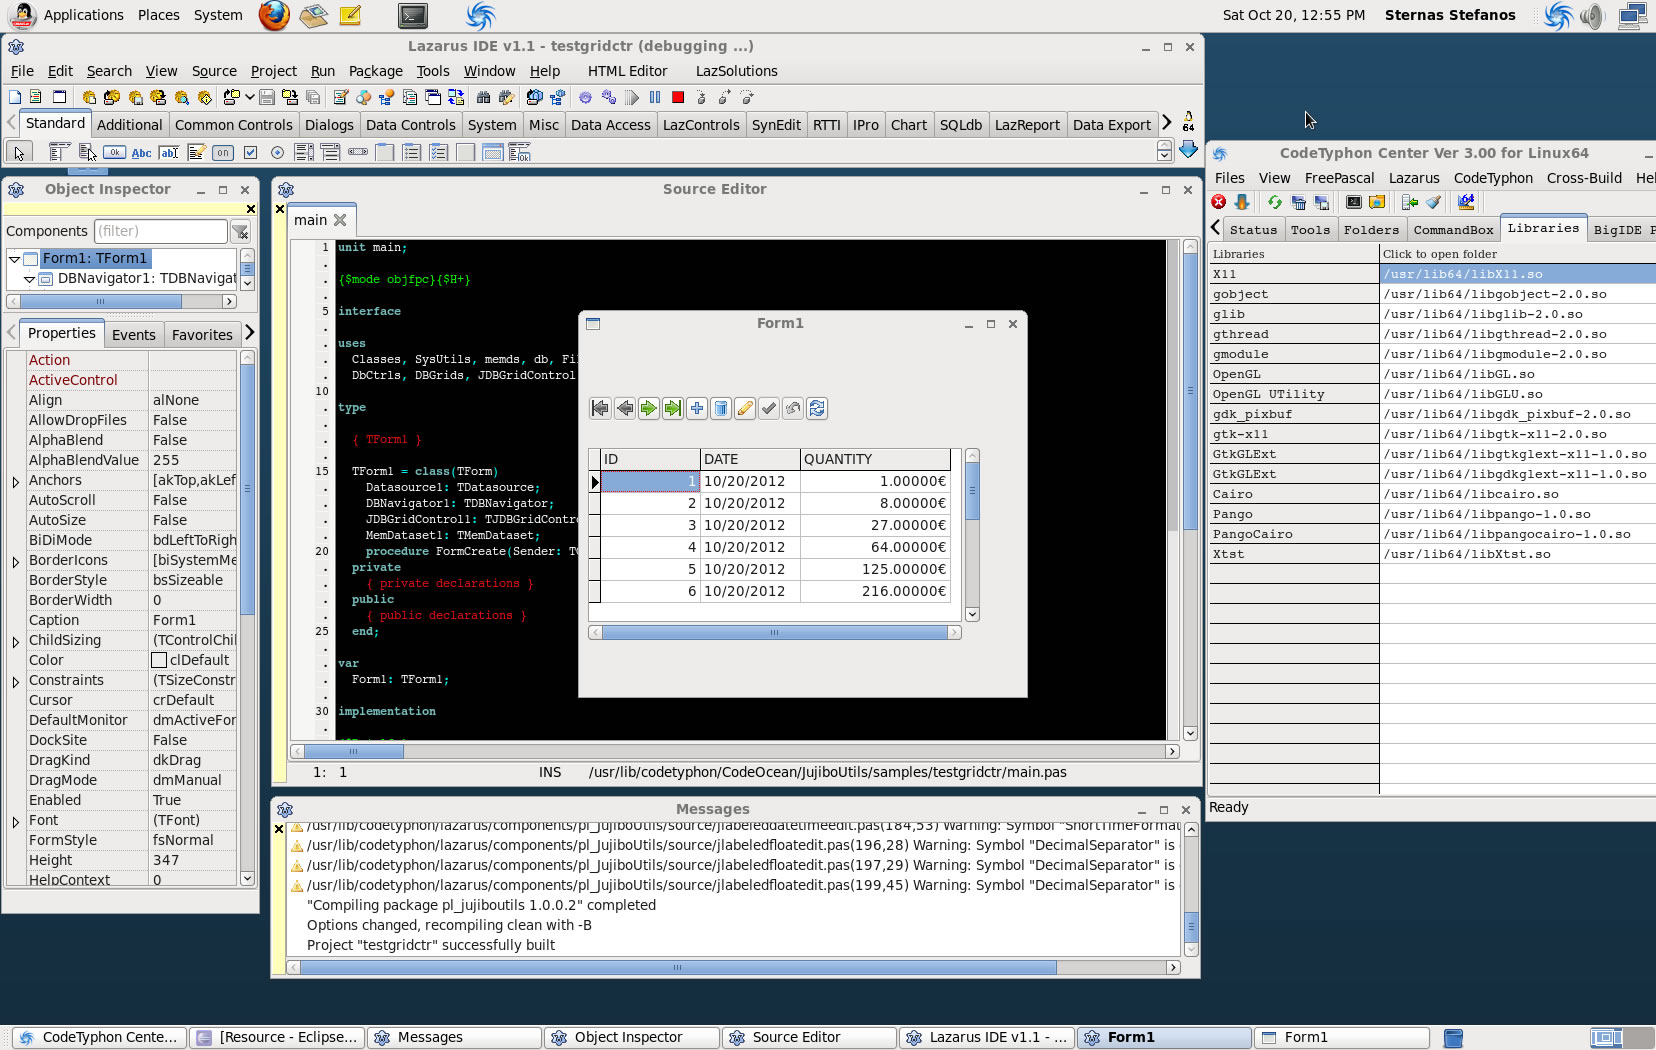Open the Project menu in Lazarus IDE
Image resolution: width=1656 pixels, height=1050 pixels.
(x=273, y=71)
